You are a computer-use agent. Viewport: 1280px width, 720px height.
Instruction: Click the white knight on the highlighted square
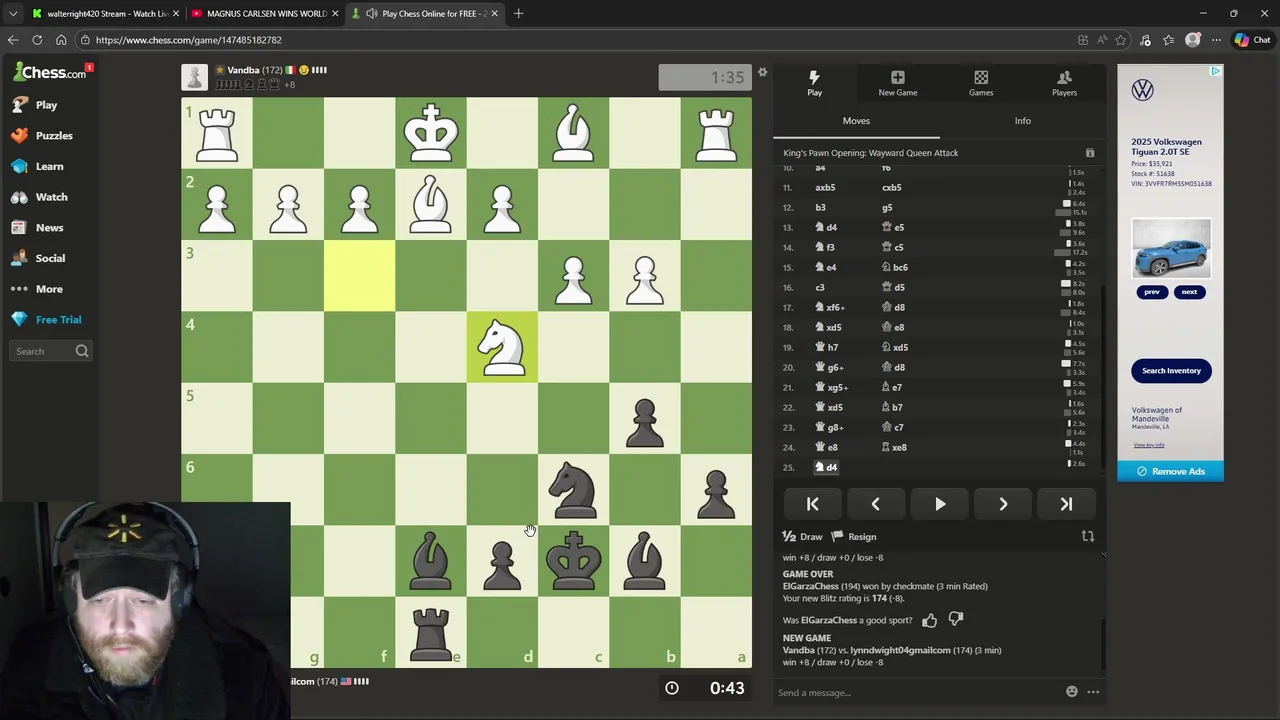[x=502, y=347]
